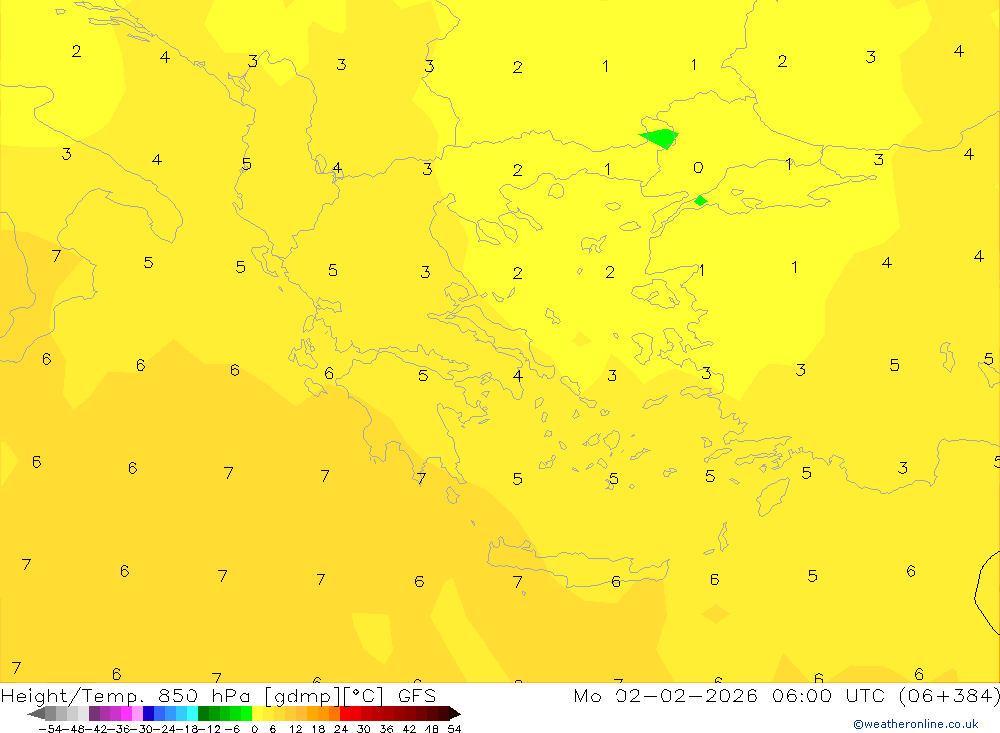Click the small green diamond on the map
The height and width of the screenshot is (733, 1000).
(700, 201)
